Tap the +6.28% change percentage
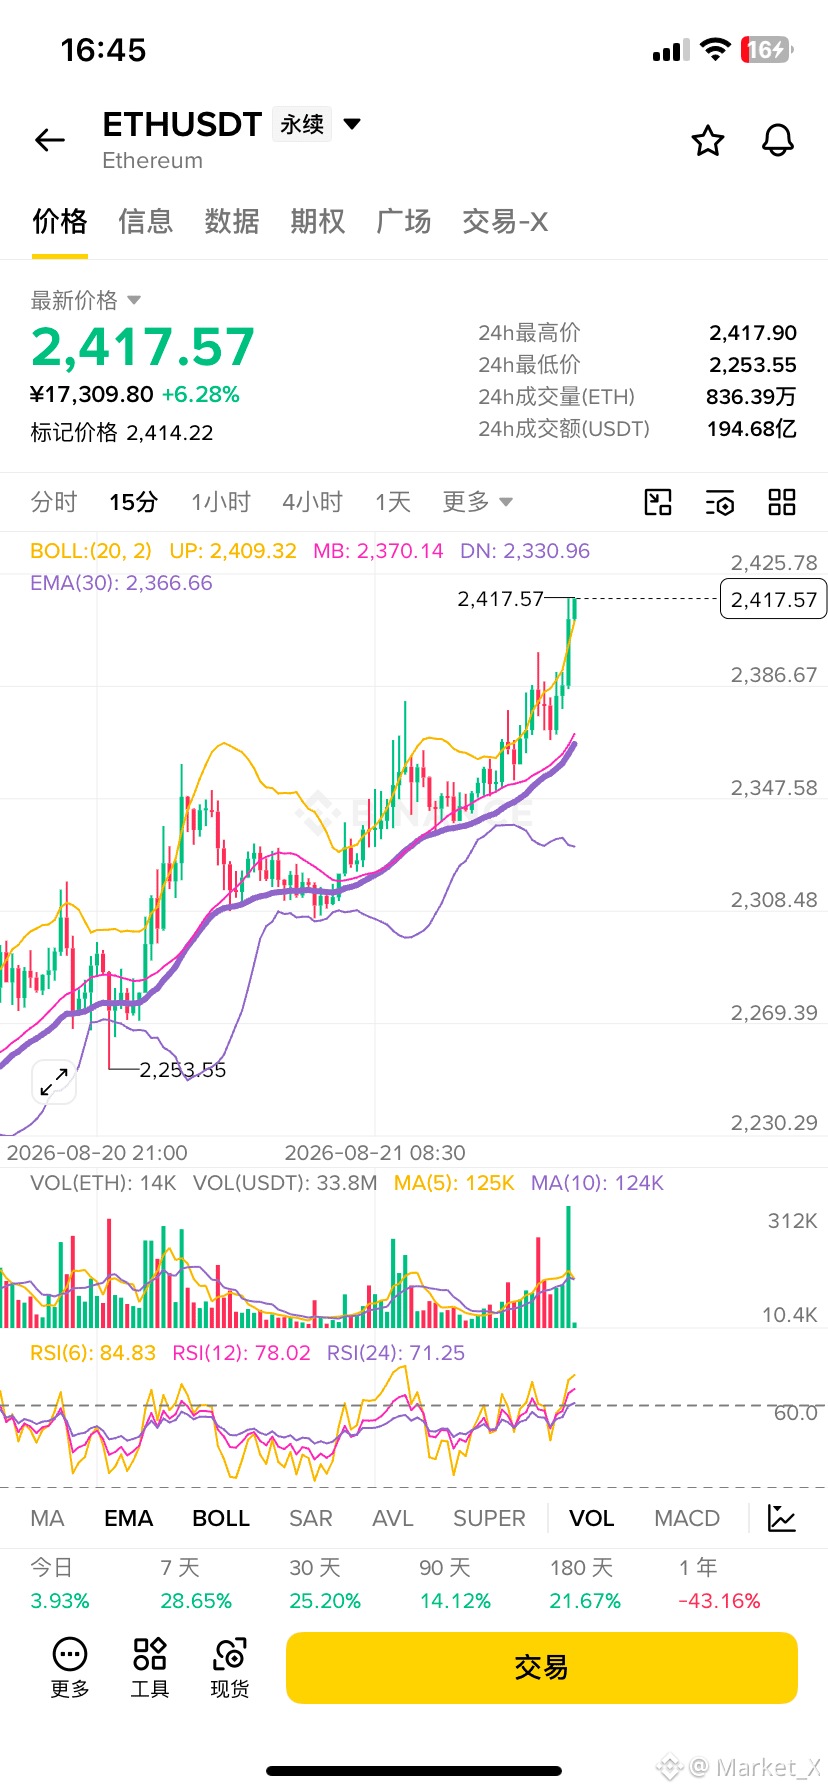828x1792 pixels. (200, 395)
